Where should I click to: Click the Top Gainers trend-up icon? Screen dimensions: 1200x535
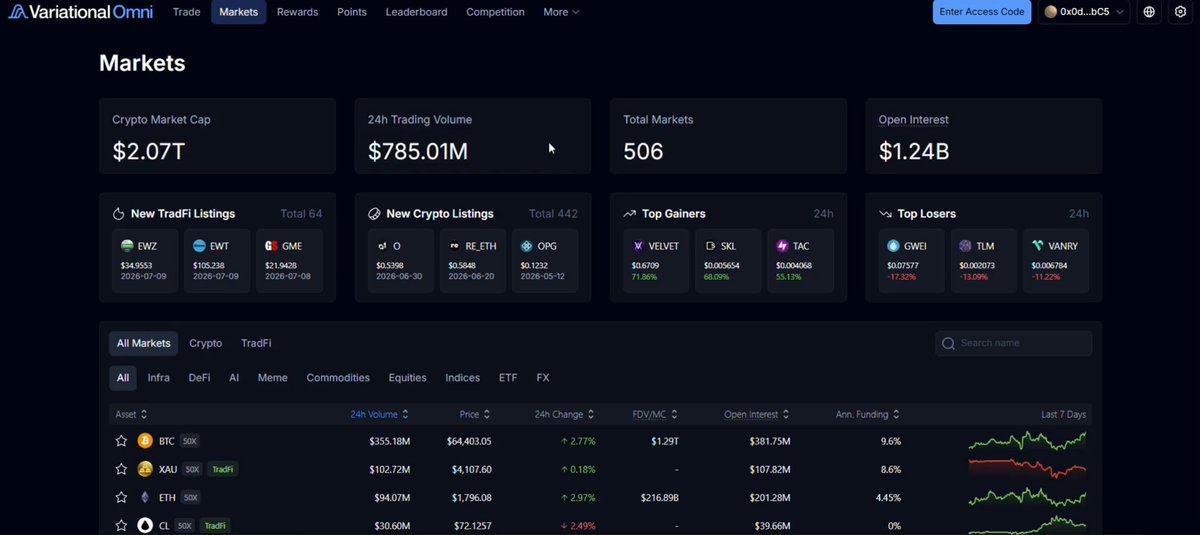[x=630, y=214]
